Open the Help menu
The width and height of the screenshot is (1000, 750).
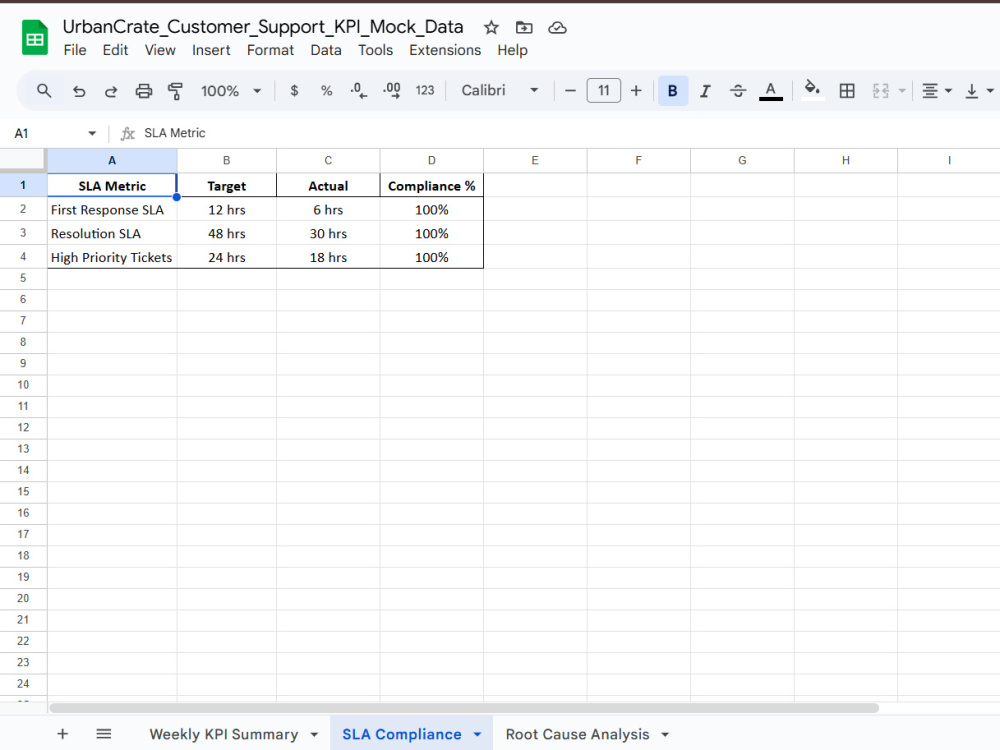(512, 50)
